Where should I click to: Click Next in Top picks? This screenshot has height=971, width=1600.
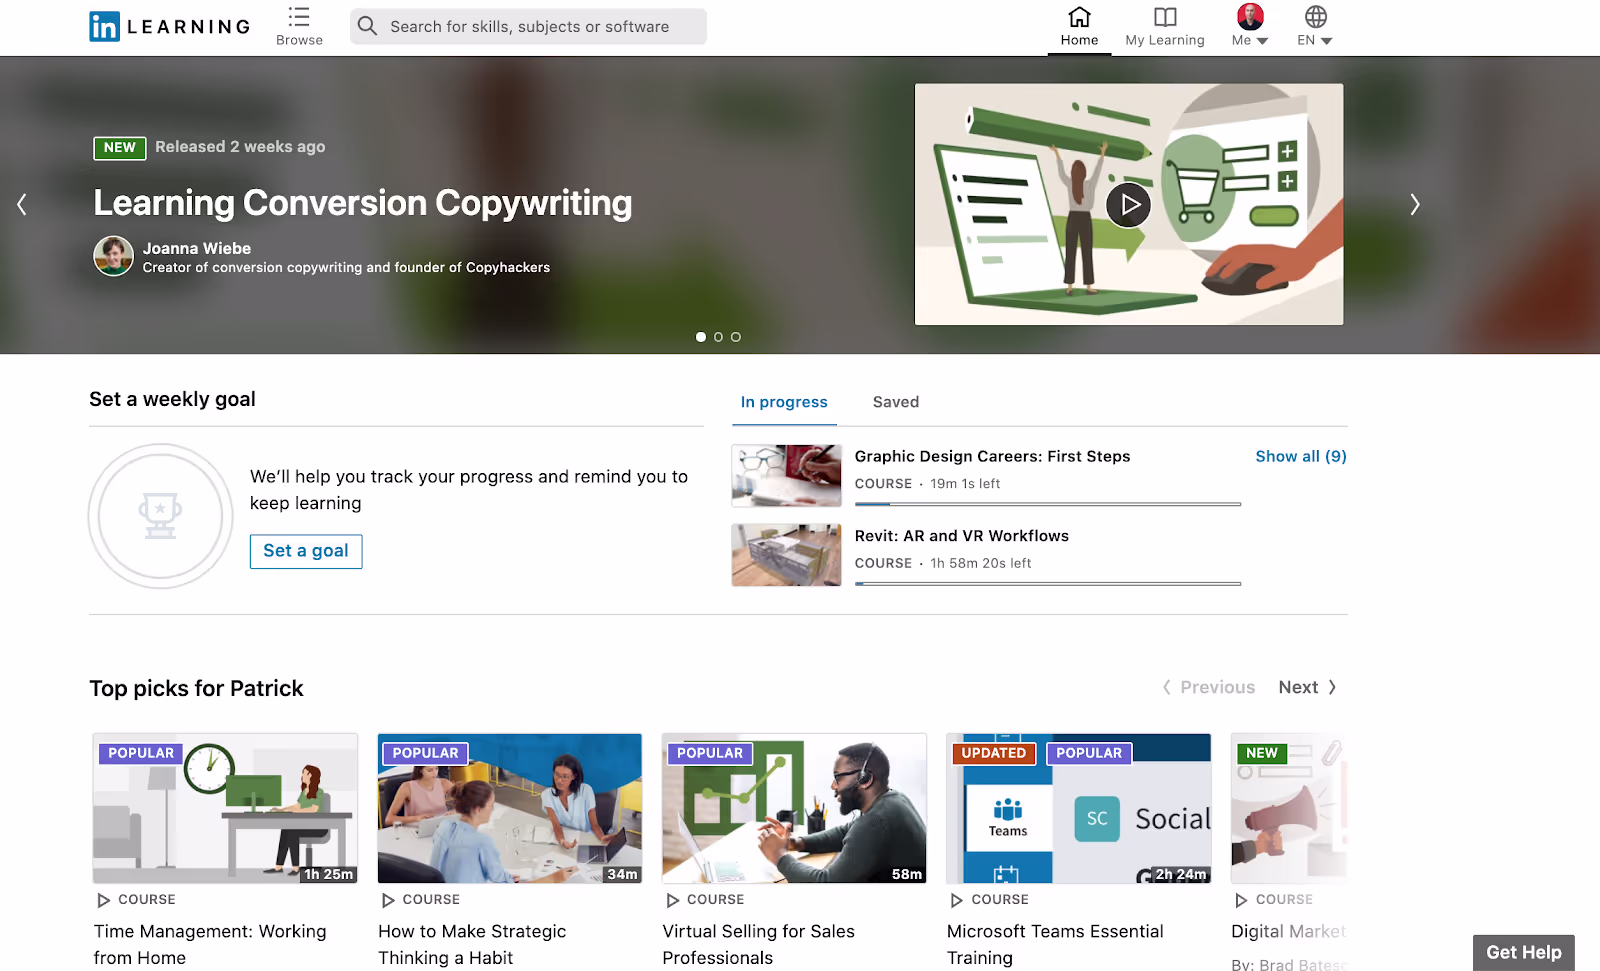click(1308, 687)
